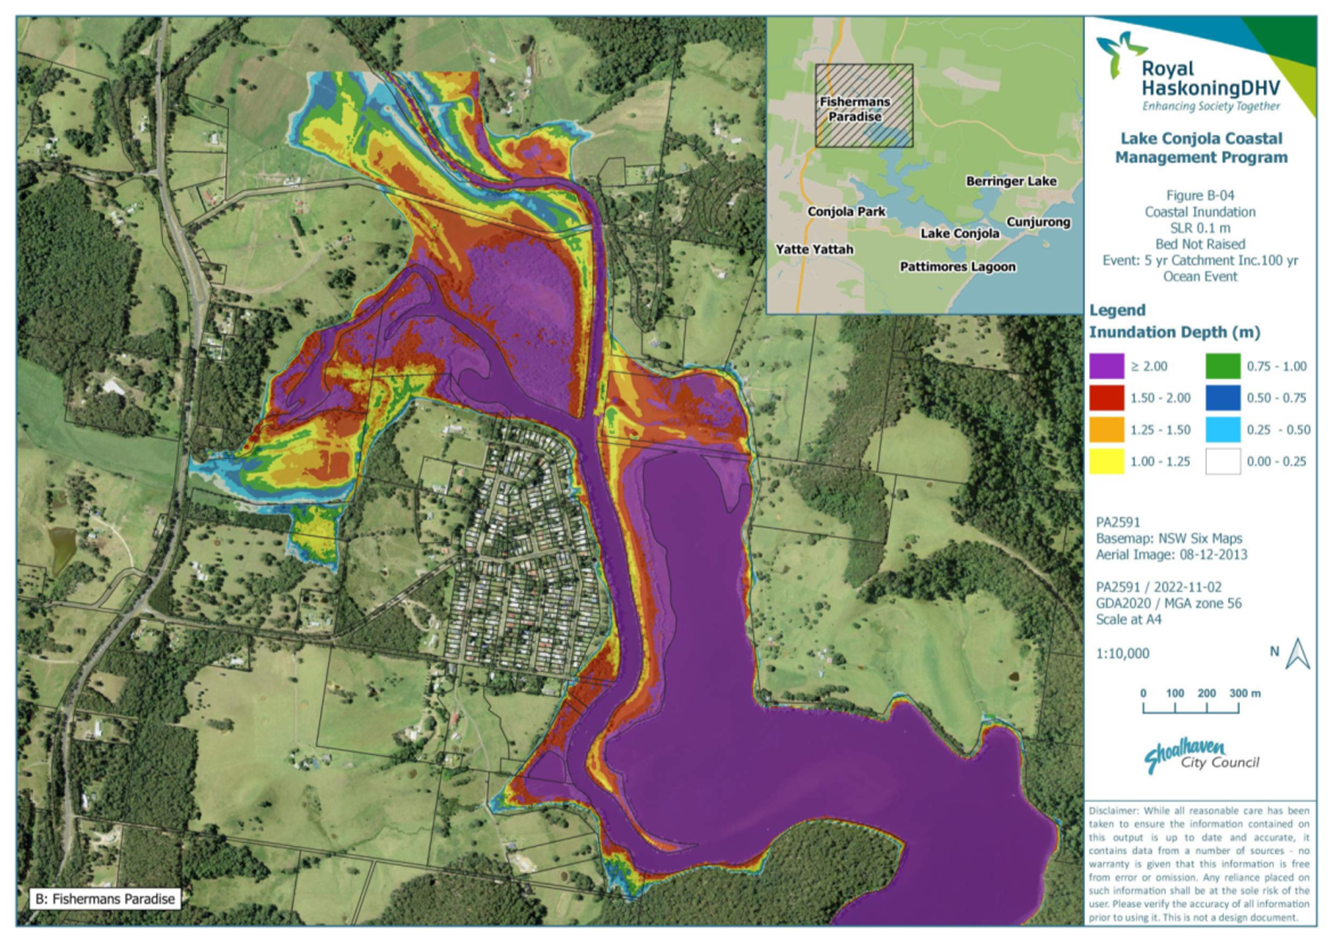Click the Yatte Yattah label on inset map
The image size is (1332, 942).
click(814, 249)
